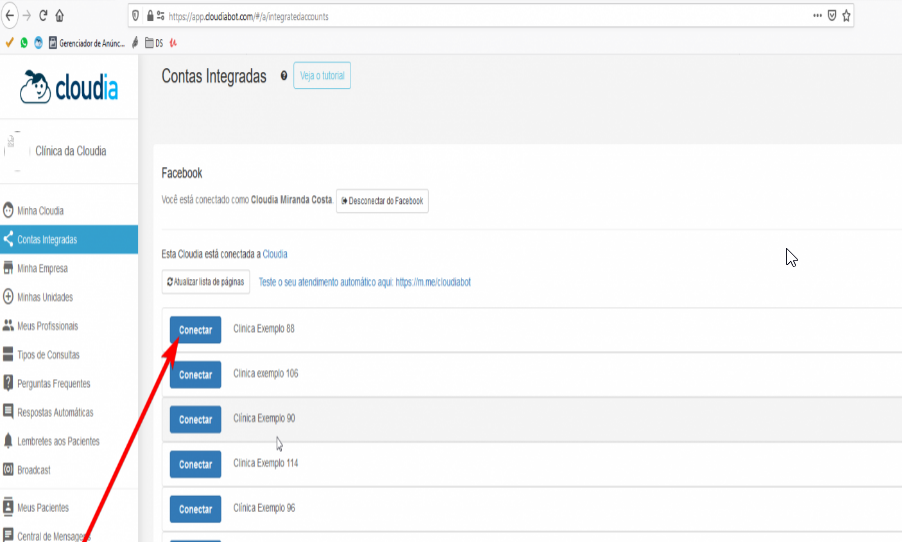Click Desconectar do Facebook button

pyautogui.click(x=382, y=201)
